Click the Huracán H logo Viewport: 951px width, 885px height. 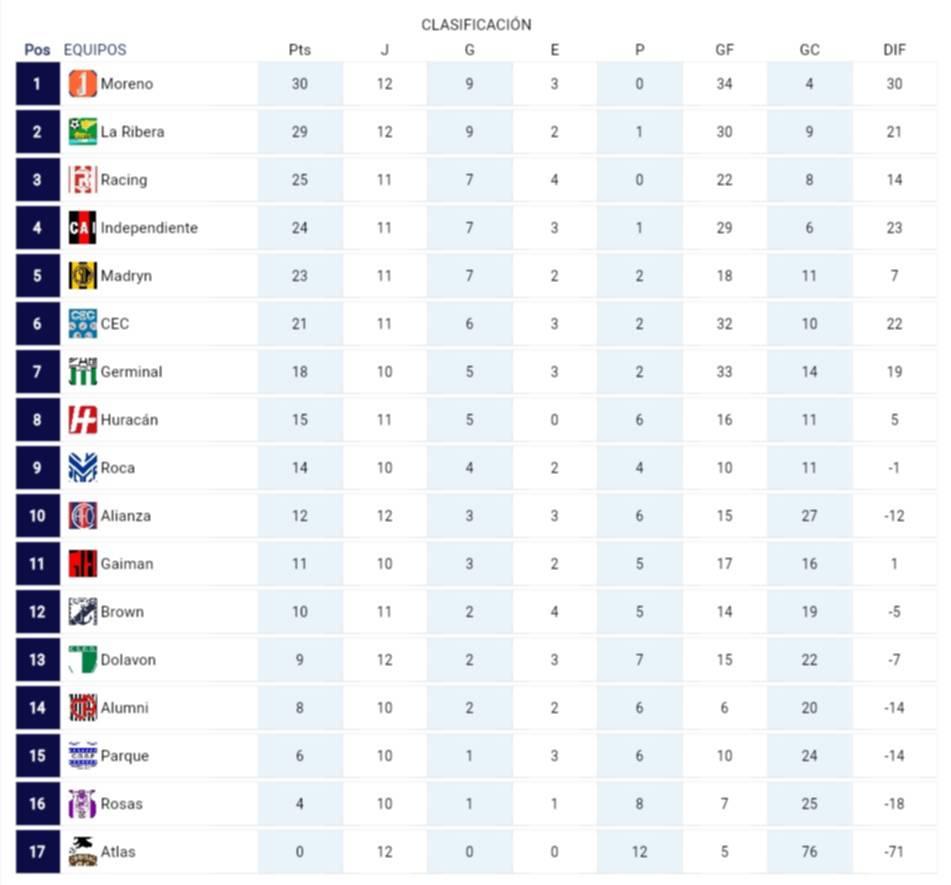click(82, 420)
